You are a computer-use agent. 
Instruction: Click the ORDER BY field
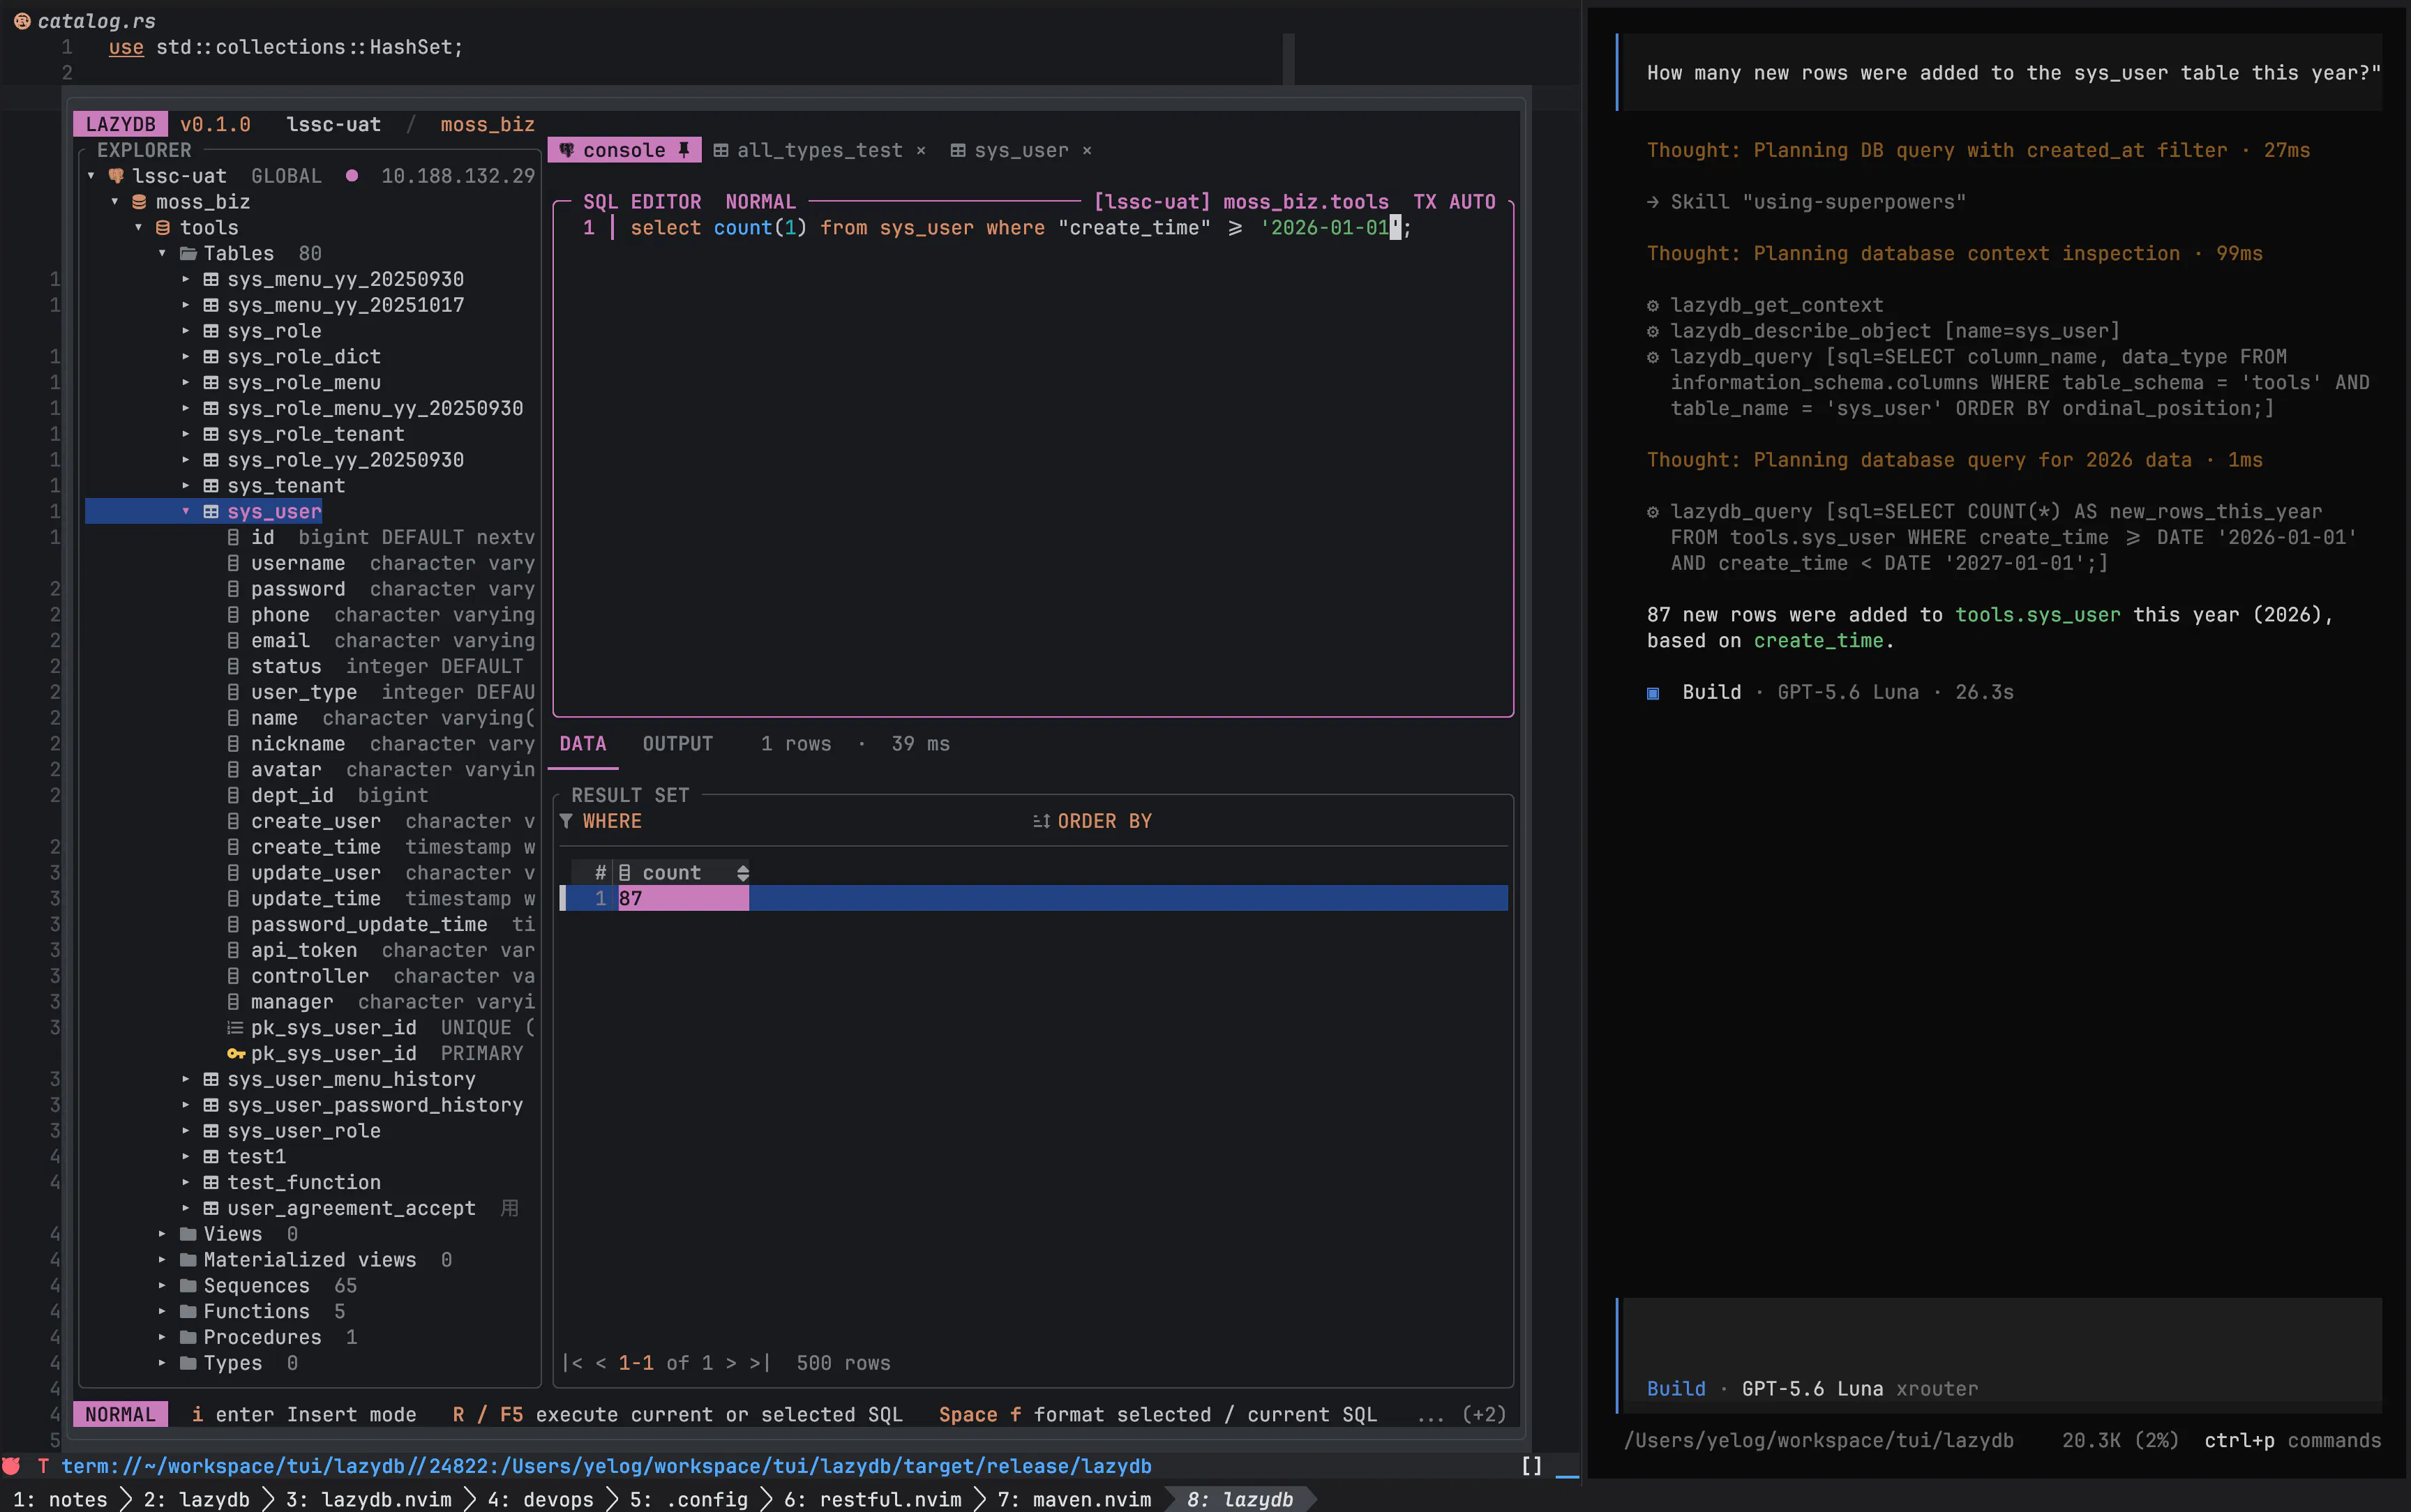1270,821
